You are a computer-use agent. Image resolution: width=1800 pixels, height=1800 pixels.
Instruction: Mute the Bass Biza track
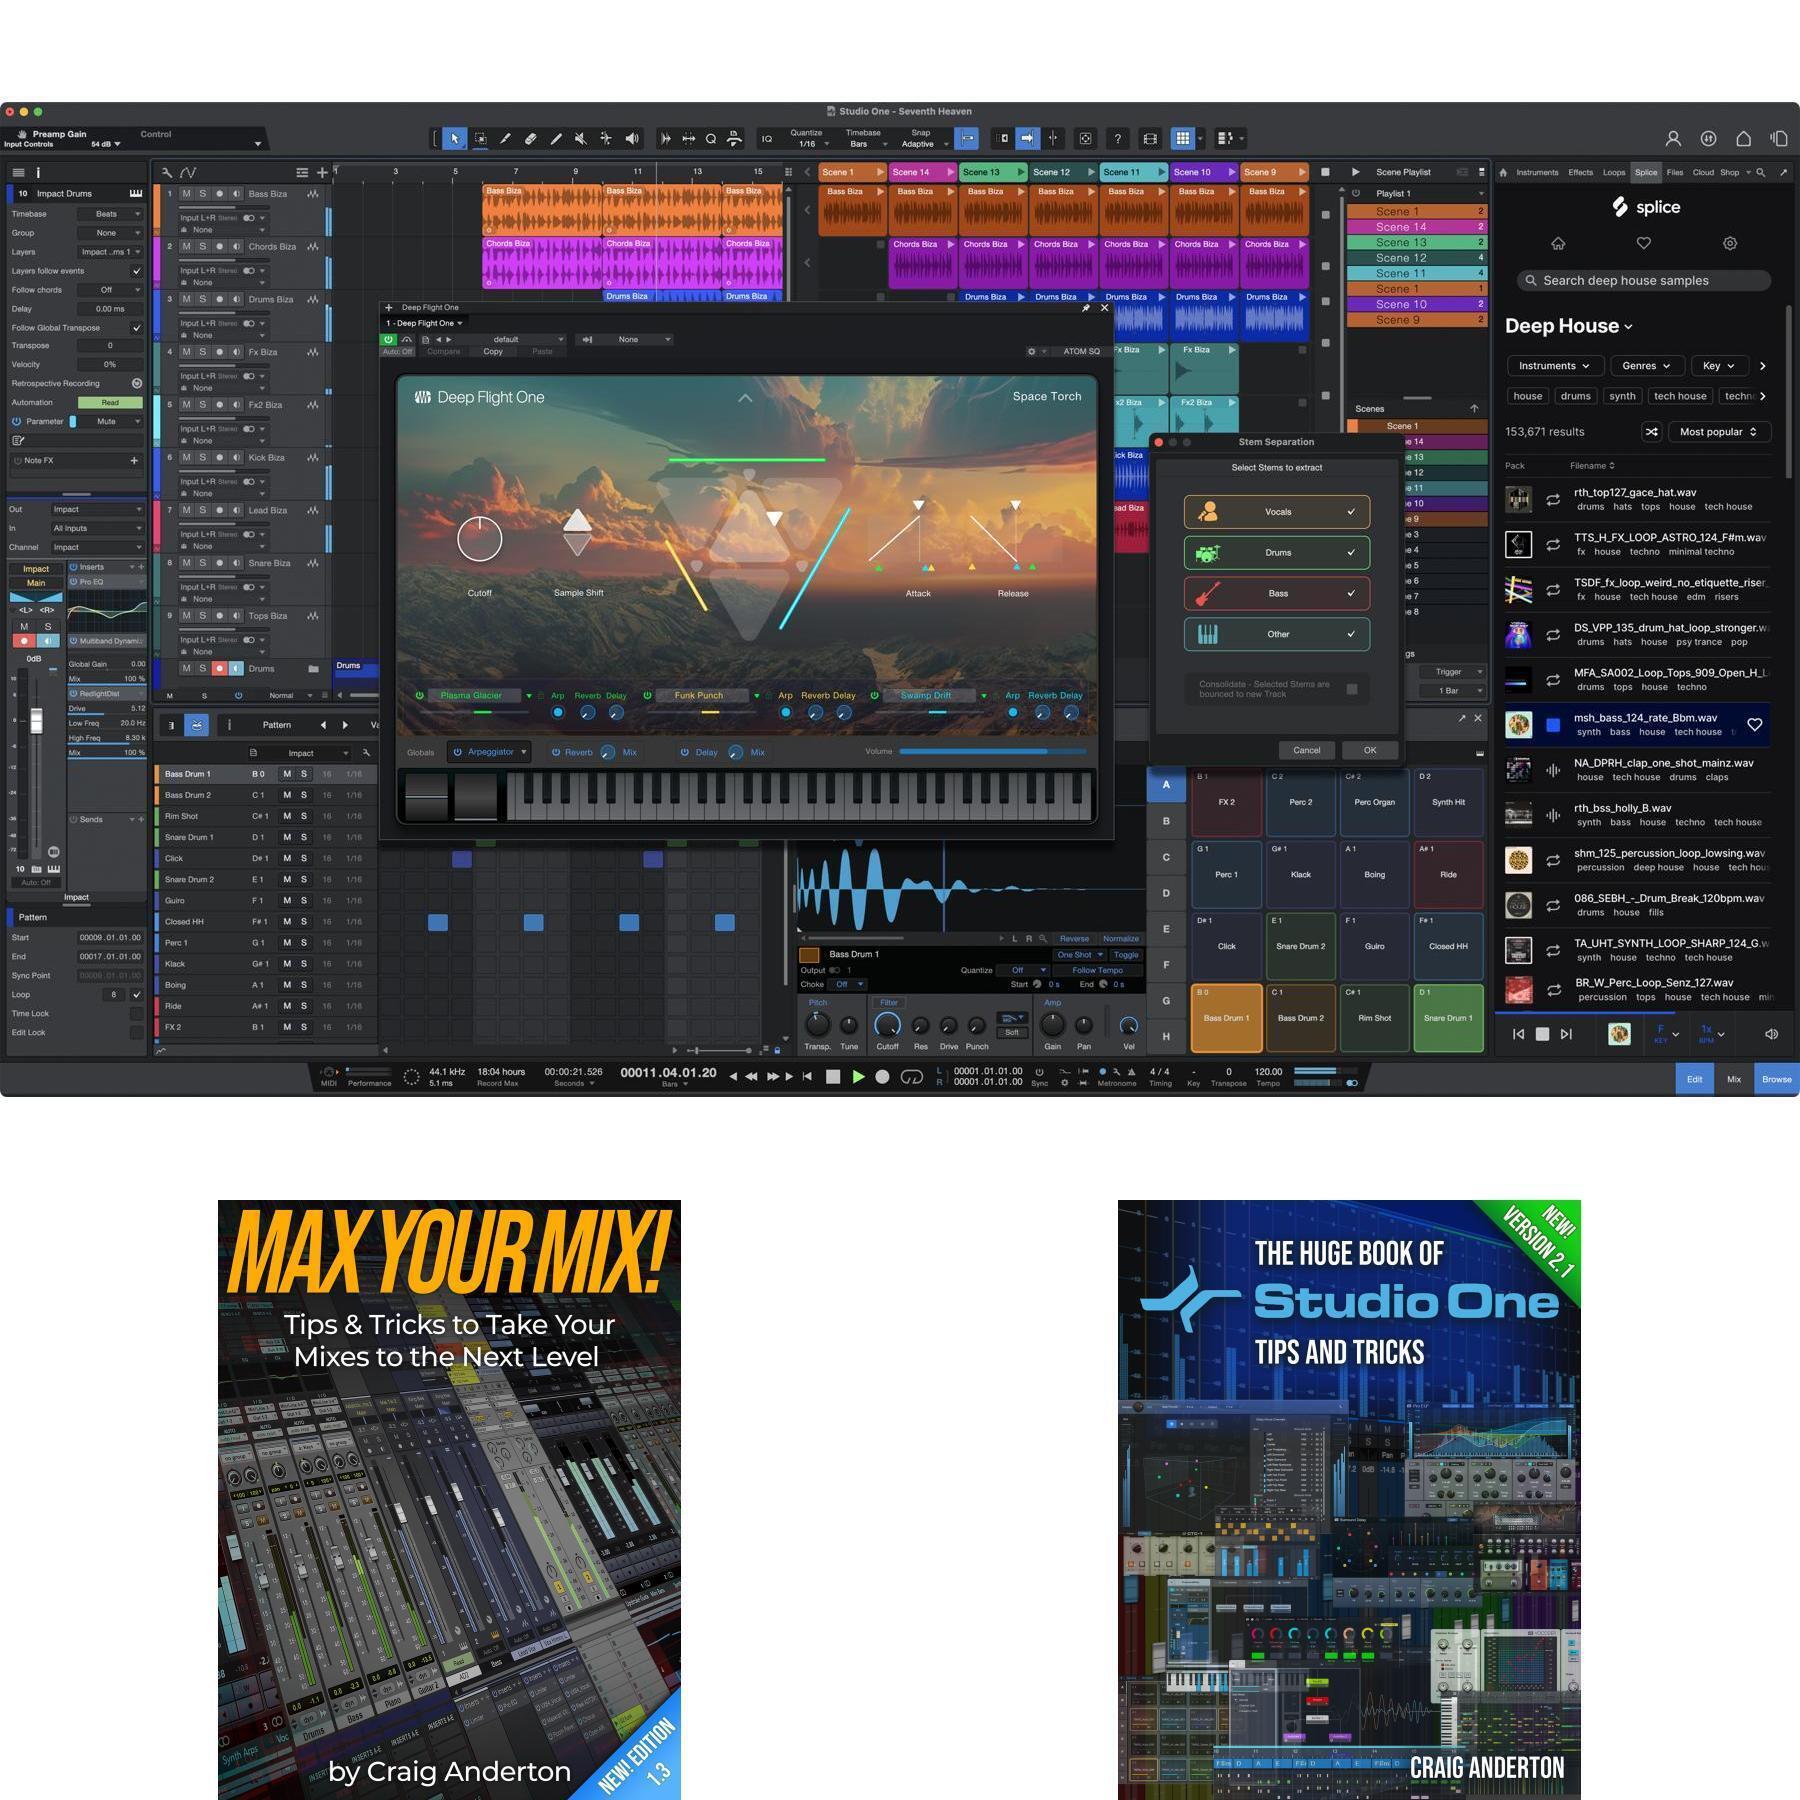[186, 194]
